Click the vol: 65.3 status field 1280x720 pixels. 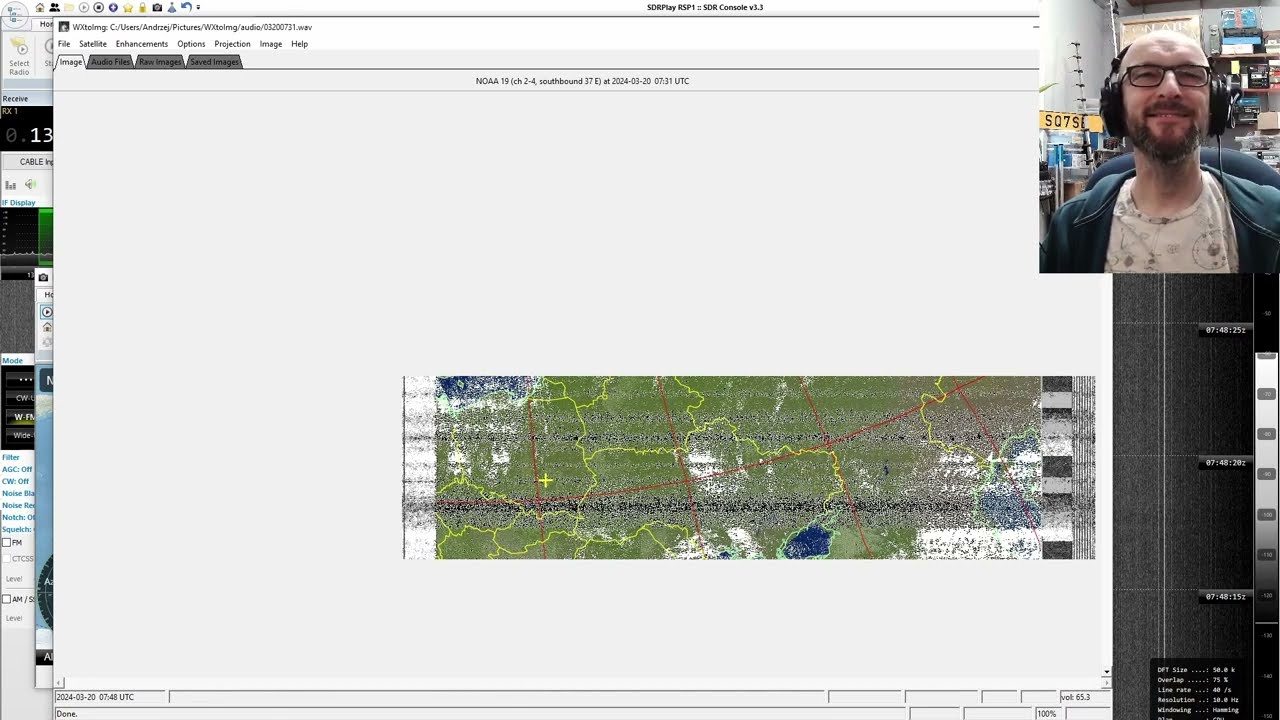[x=1083, y=697]
